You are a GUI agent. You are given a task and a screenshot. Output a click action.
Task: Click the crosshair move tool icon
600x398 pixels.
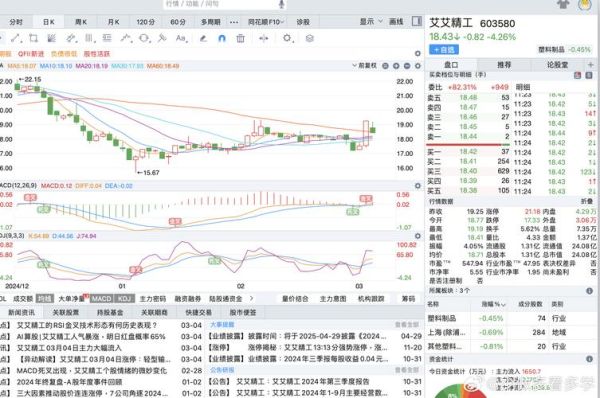[263, 38]
